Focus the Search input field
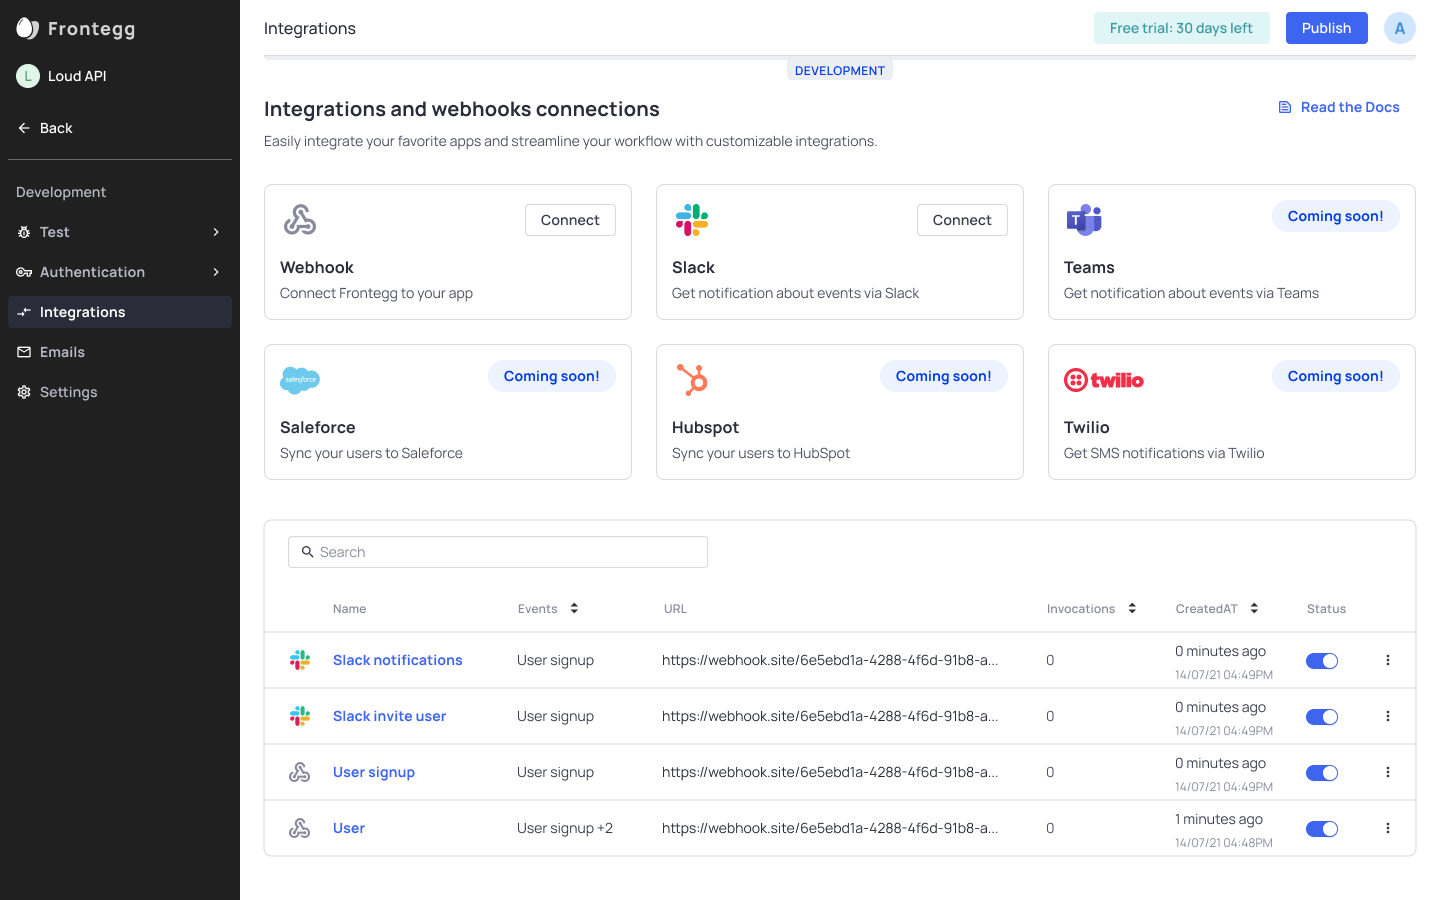 tap(498, 552)
